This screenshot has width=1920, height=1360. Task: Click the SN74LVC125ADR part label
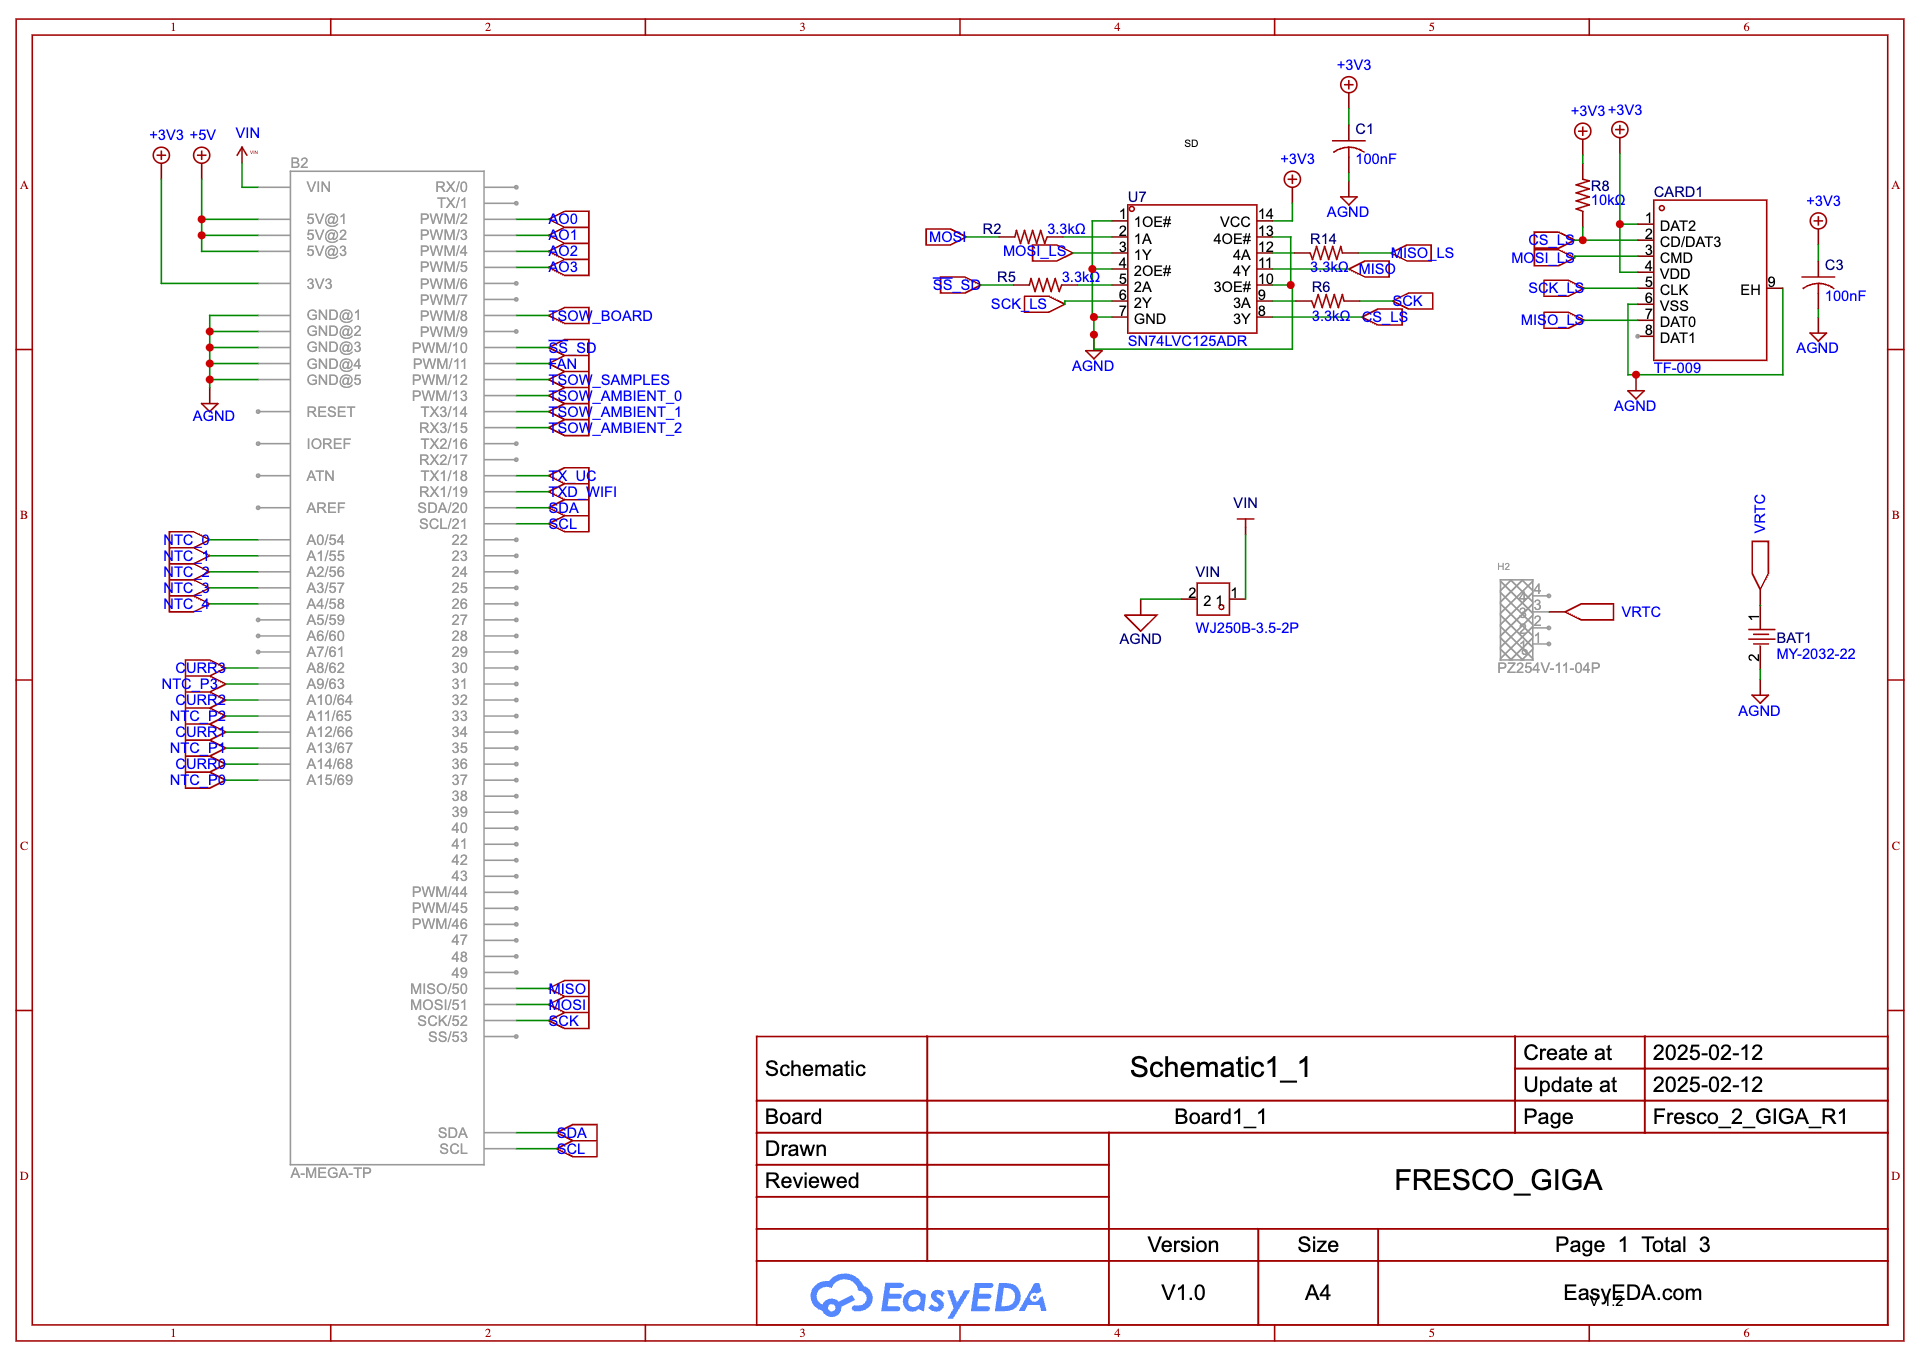point(1187,341)
